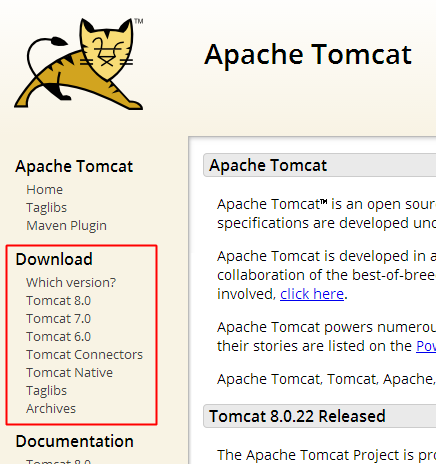Open the Archives link
This screenshot has width=436, height=464.
pos(51,408)
